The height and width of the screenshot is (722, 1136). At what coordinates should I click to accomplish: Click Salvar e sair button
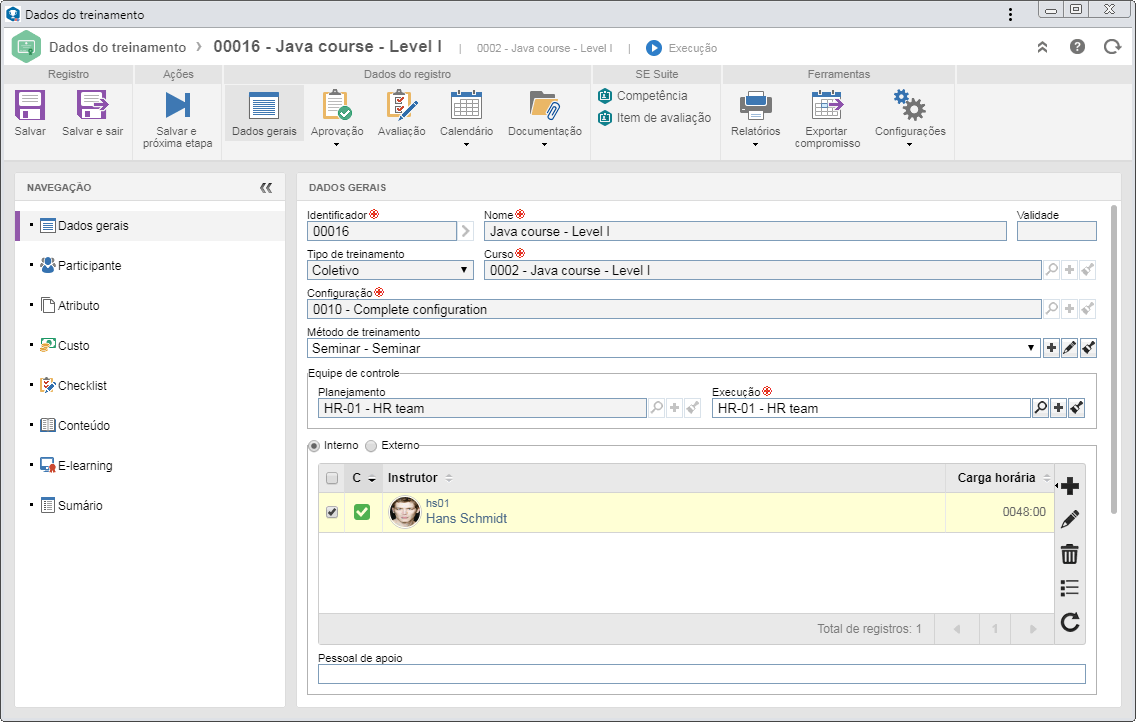(x=92, y=113)
